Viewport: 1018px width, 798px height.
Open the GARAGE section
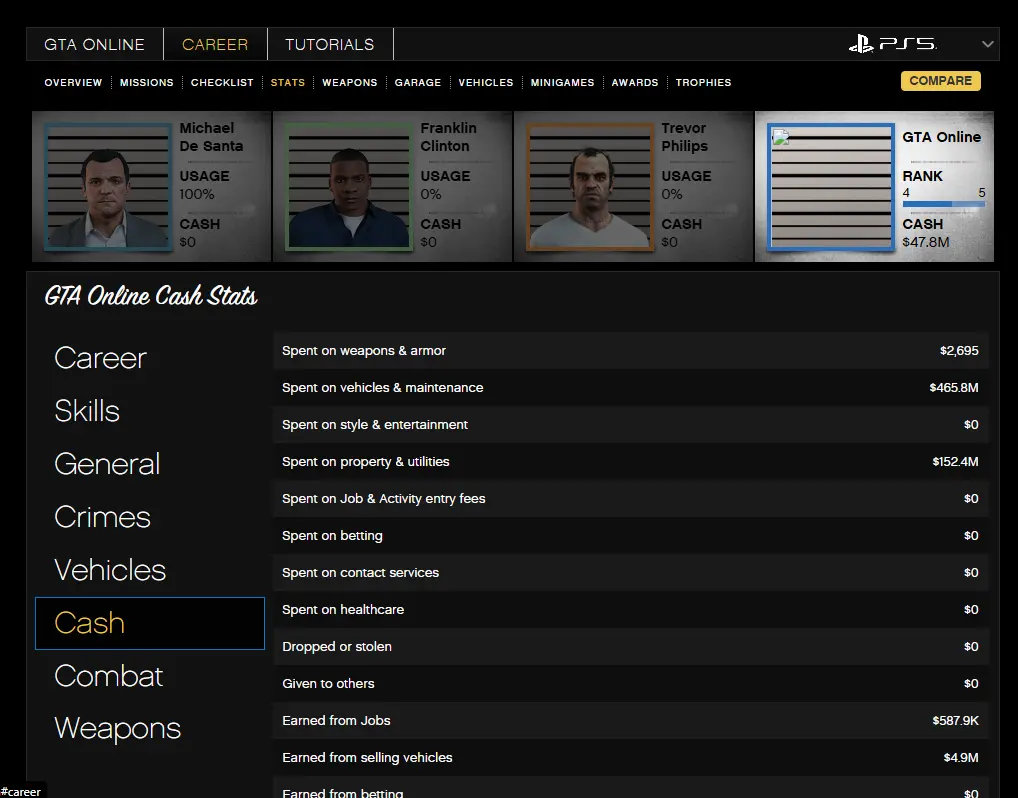click(x=417, y=82)
